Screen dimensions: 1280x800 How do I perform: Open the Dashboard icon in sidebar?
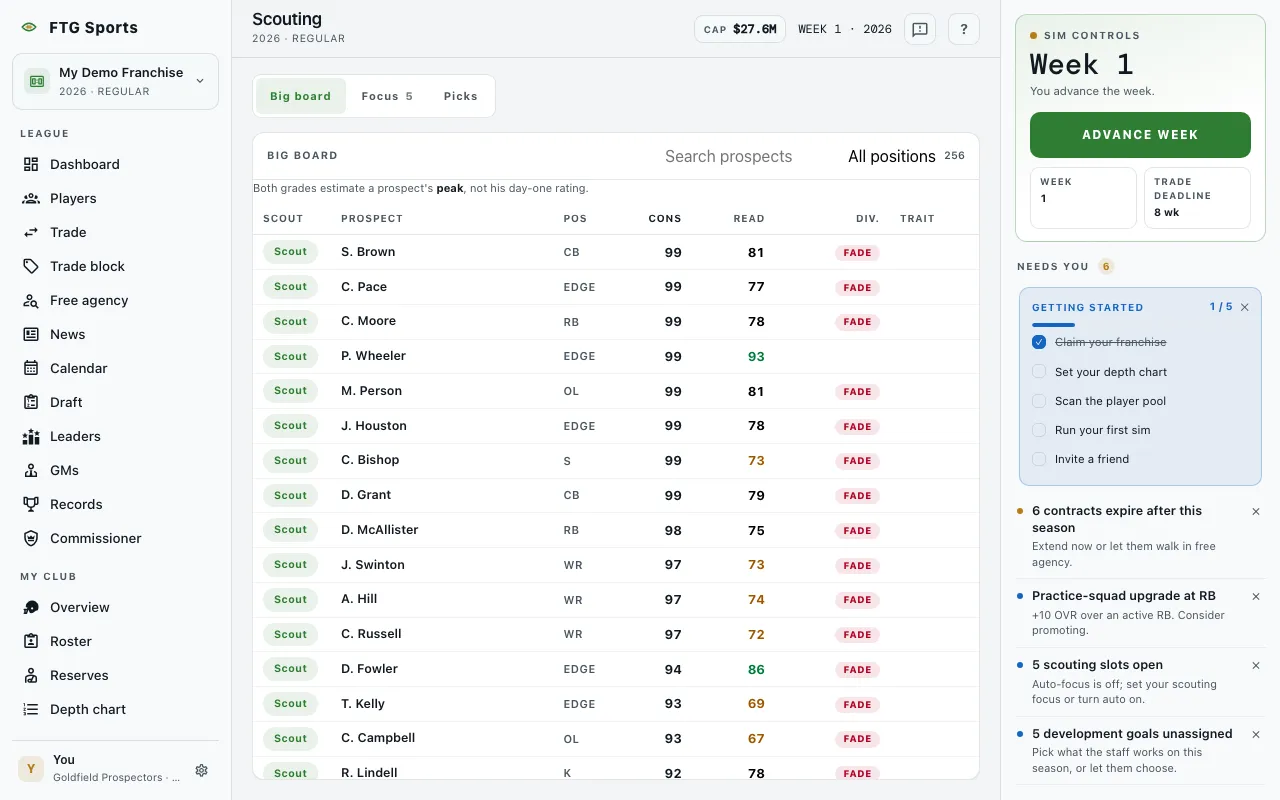[31, 164]
